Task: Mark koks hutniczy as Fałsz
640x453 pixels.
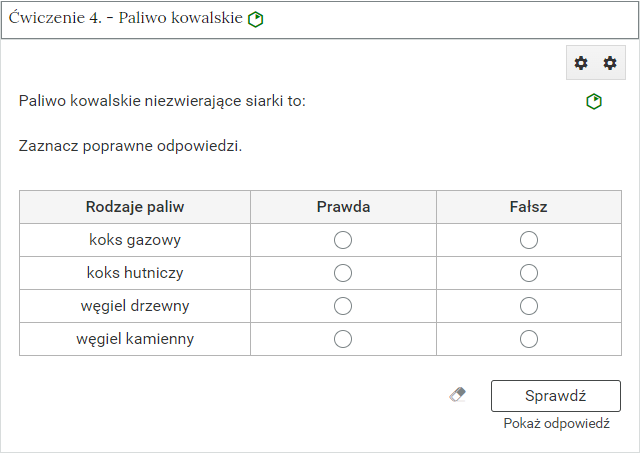Action: (x=529, y=273)
